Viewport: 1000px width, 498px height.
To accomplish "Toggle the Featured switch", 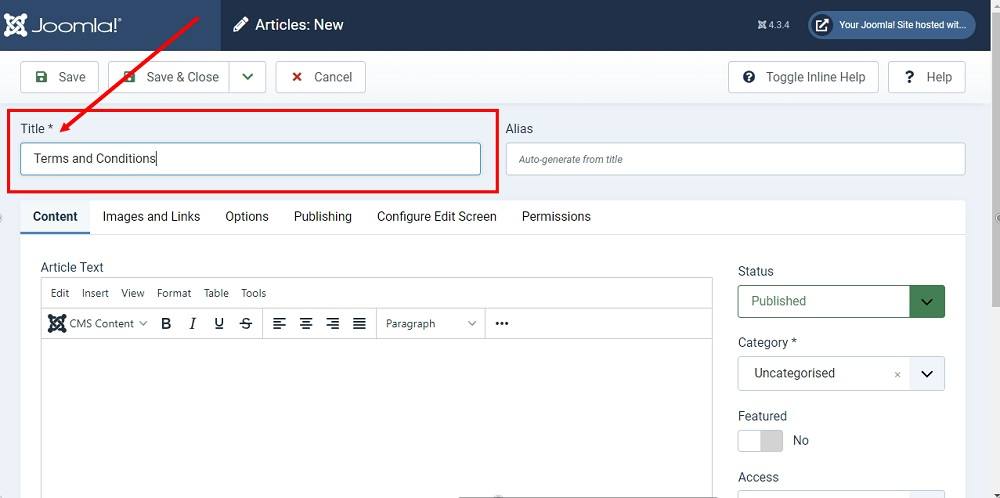I will (x=760, y=441).
